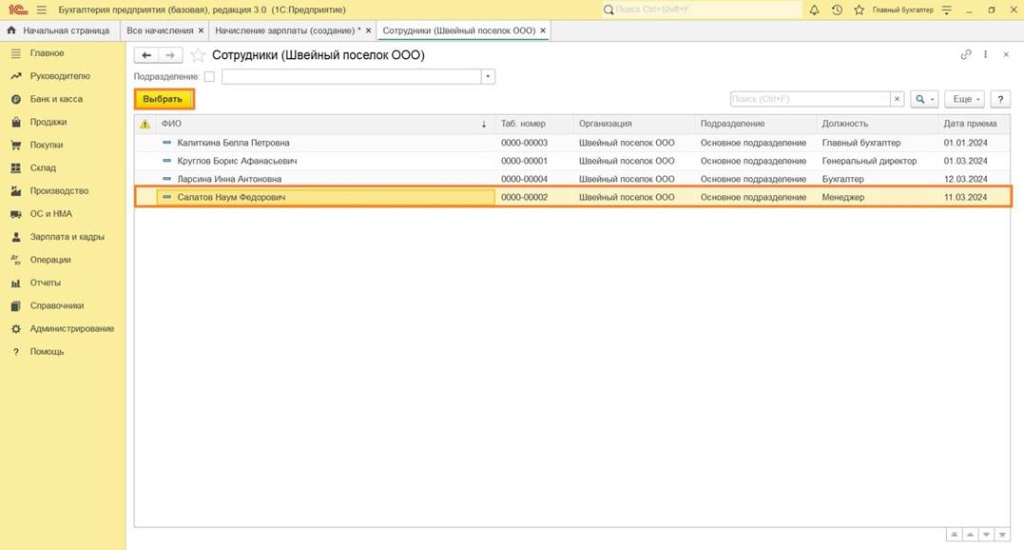Click the back arrow navigation button
Viewport: 1024px width, 550px height.
[x=147, y=55]
